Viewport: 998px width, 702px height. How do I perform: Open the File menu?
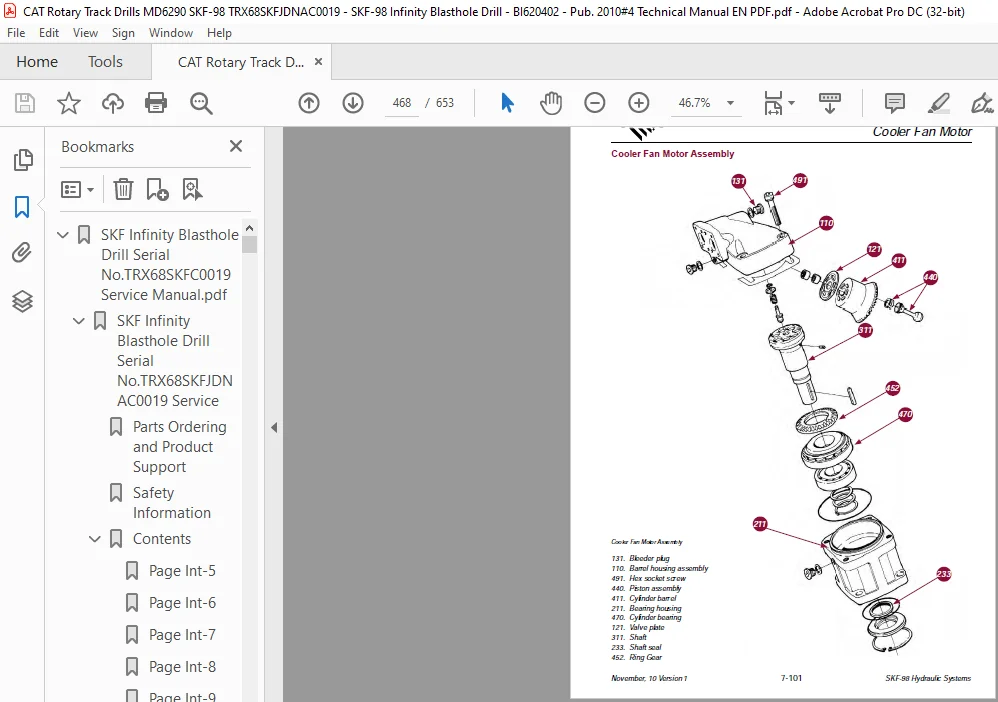tap(16, 32)
